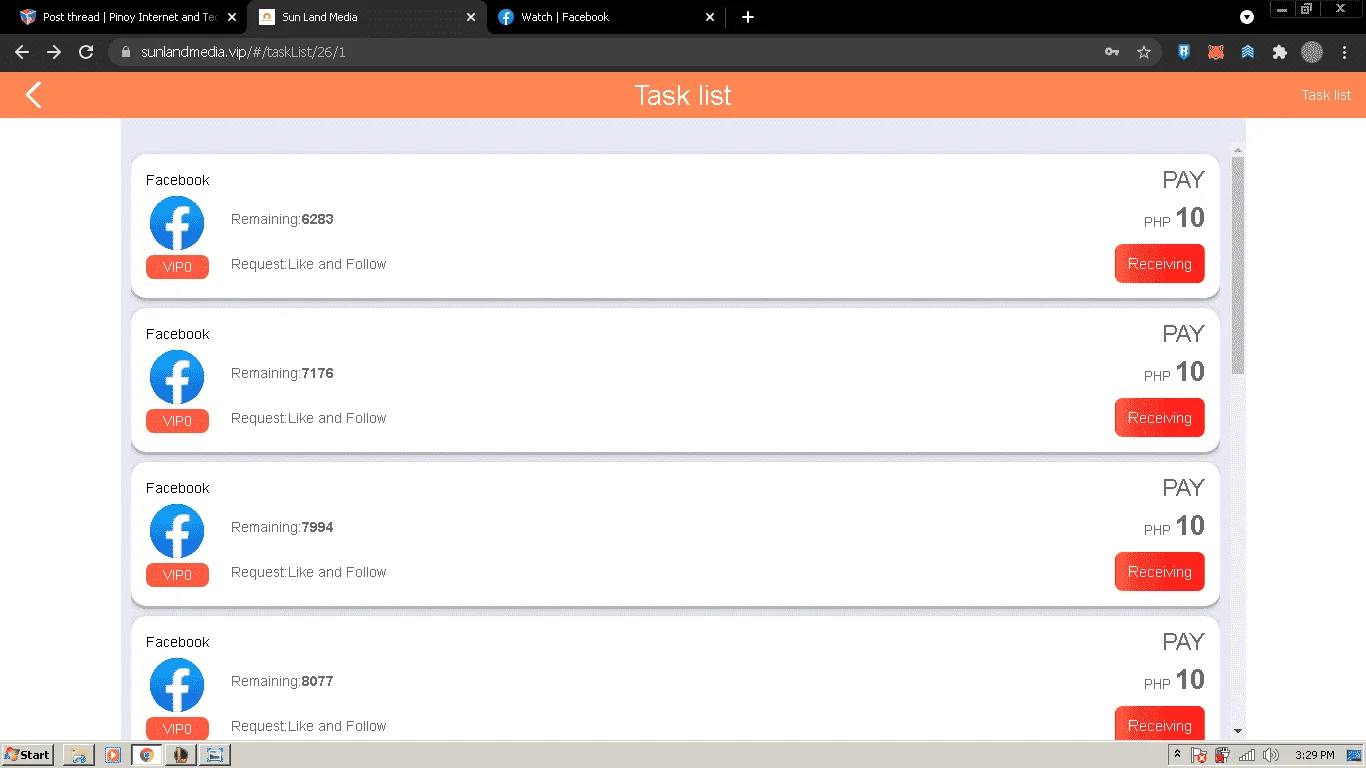Go back using the white arrow in Task list header
The width and height of the screenshot is (1366, 768).
(x=34, y=95)
